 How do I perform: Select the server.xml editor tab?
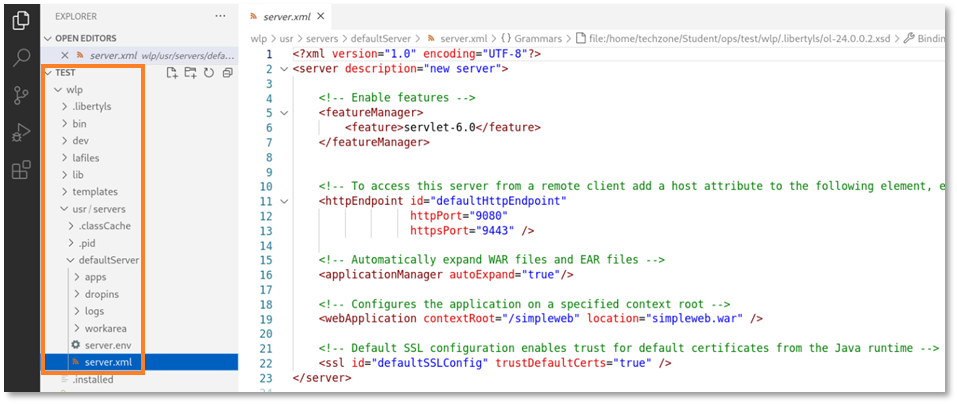[x=286, y=17]
